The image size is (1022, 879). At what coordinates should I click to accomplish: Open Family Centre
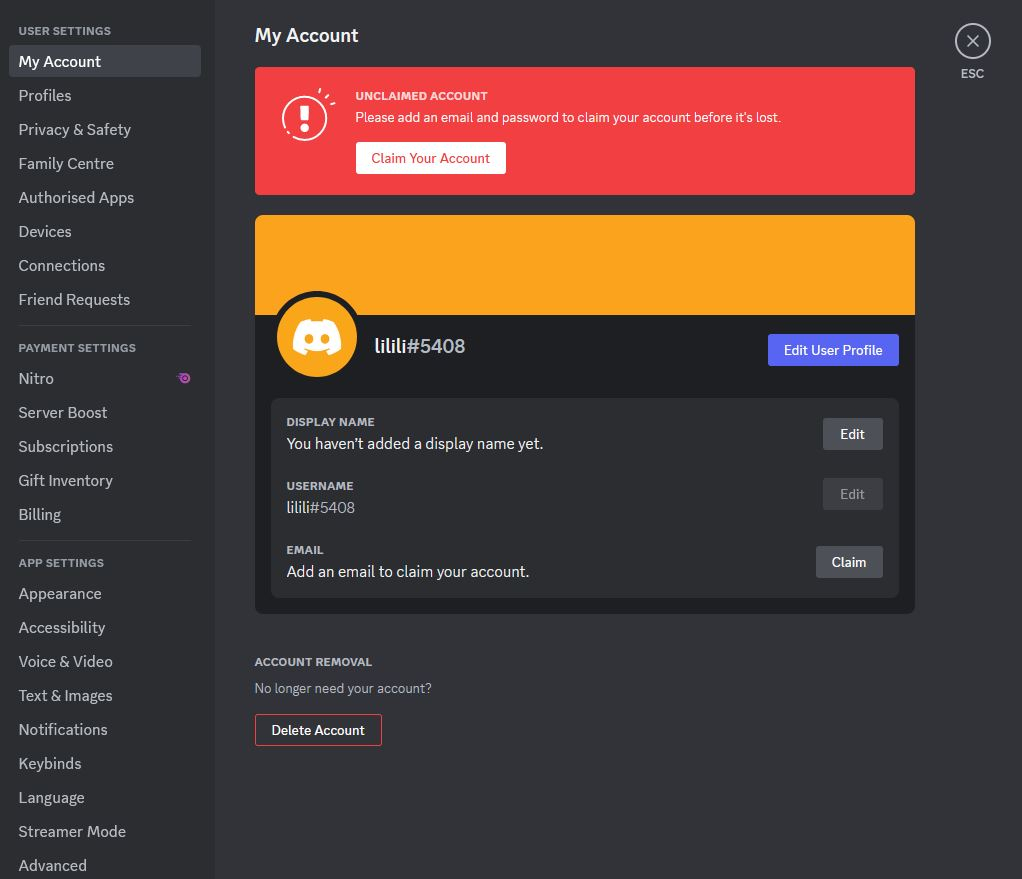(x=105, y=163)
